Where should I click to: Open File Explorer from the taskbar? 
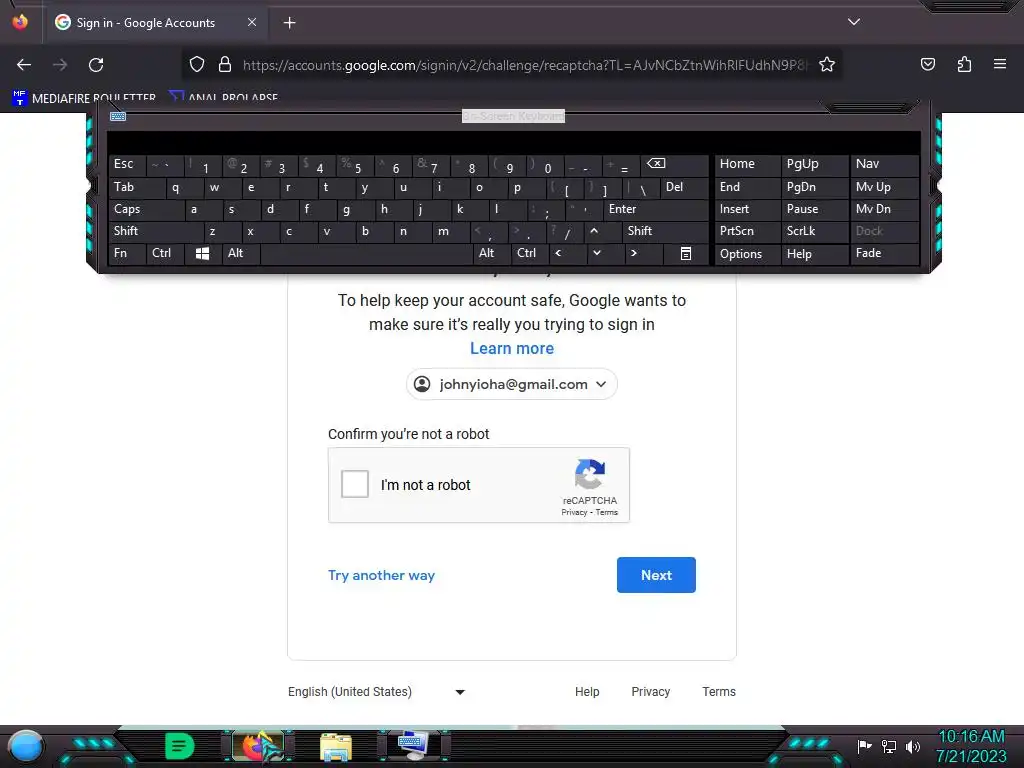[336, 747]
